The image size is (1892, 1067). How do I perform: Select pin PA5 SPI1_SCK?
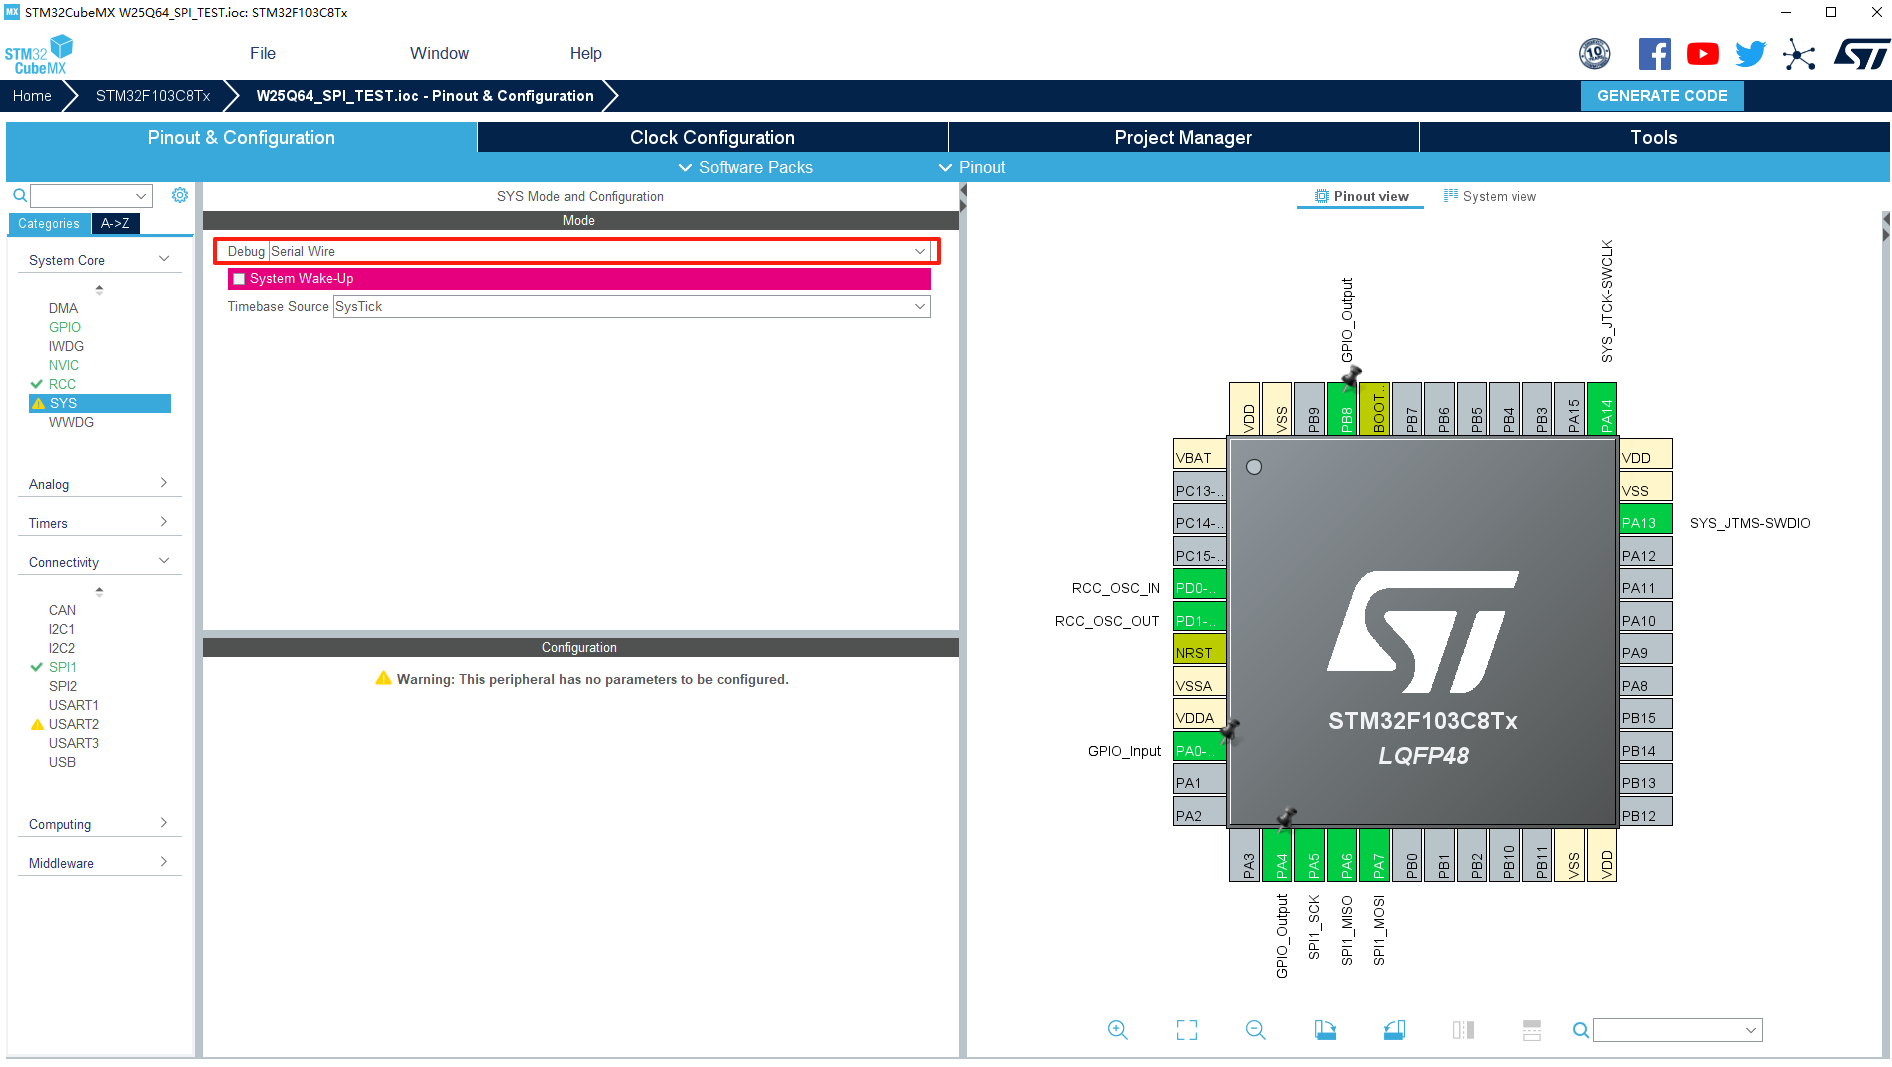pyautogui.click(x=1309, y=855)
